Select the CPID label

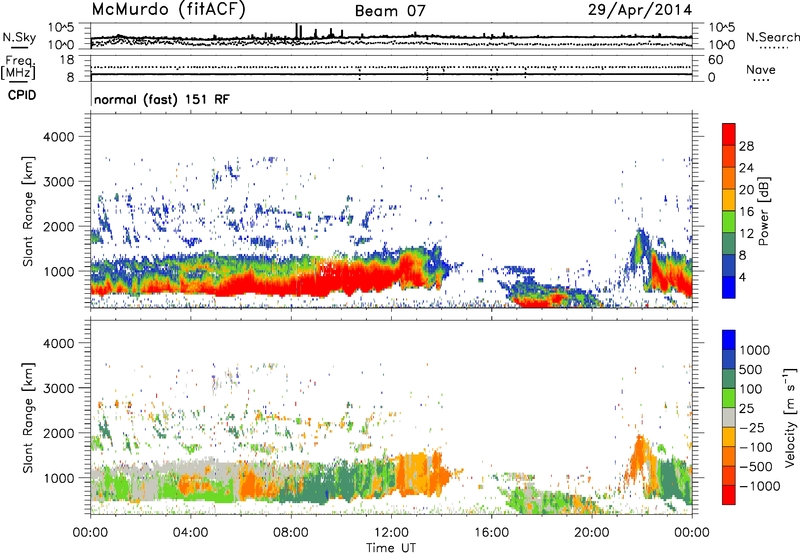tap(22, 95)
